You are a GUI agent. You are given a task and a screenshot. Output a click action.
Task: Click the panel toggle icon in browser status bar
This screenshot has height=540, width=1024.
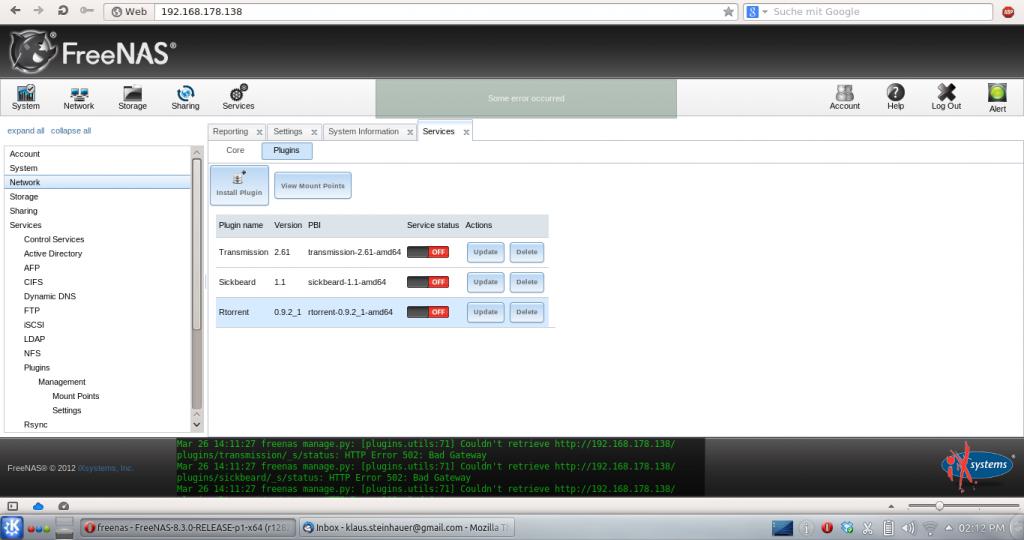tap(12, 506)
